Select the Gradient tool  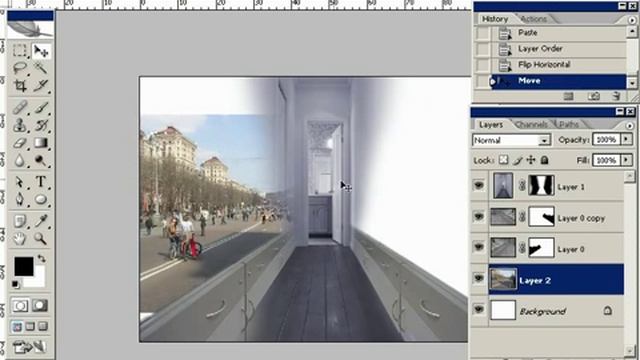41,143
